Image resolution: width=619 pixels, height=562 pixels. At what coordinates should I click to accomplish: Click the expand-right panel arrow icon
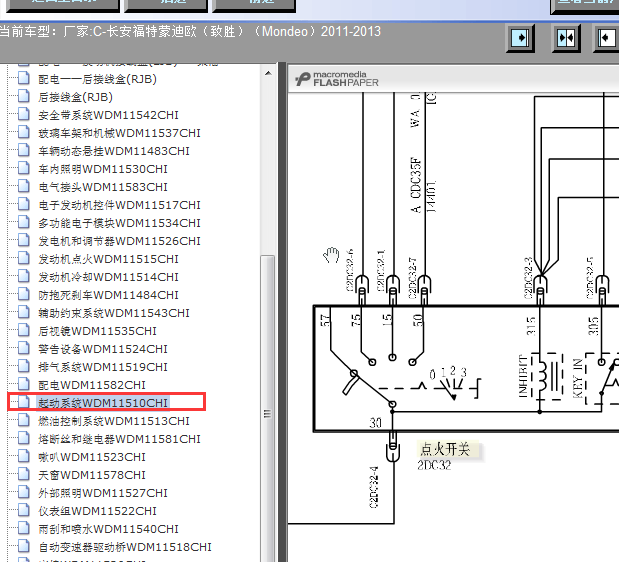tap(520, 38)
